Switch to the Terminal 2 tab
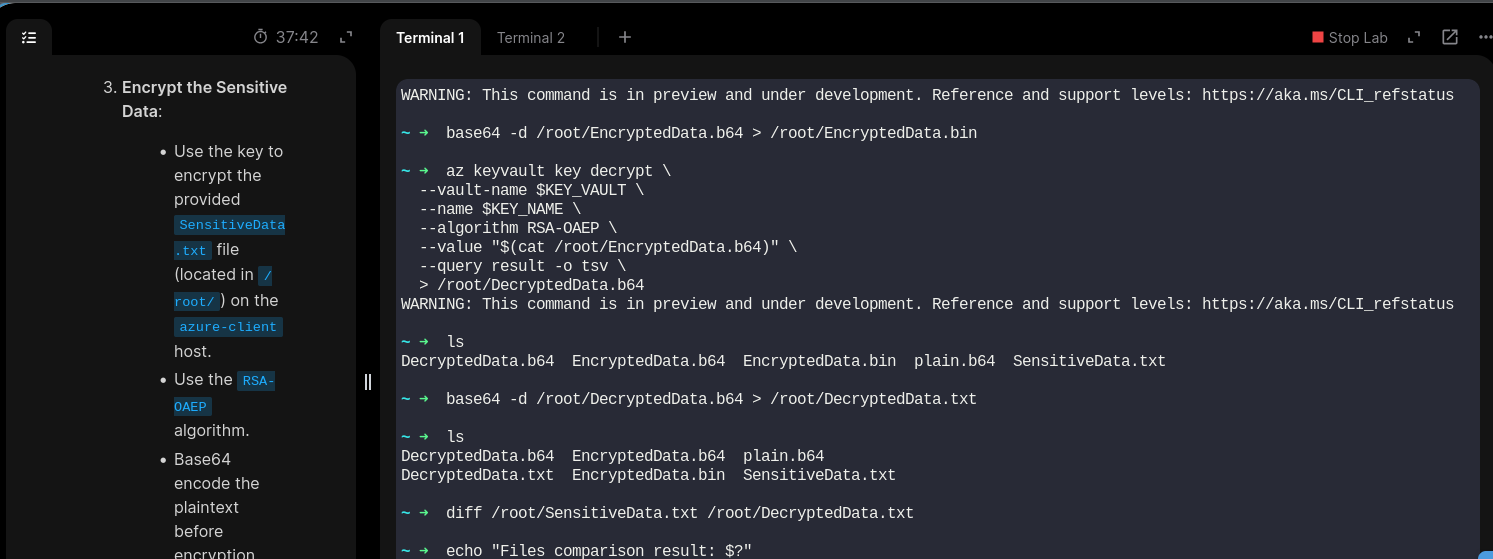 pos(531,38)
